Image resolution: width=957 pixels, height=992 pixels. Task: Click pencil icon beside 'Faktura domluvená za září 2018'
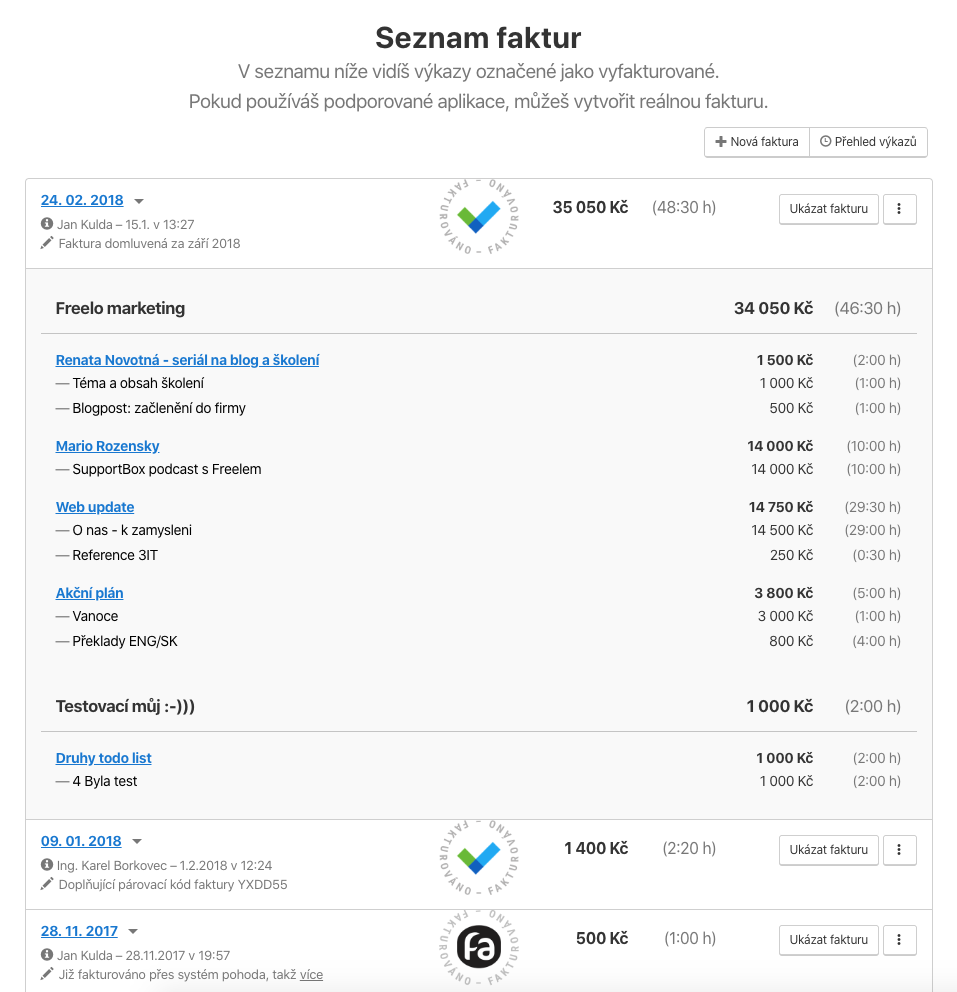47,243
